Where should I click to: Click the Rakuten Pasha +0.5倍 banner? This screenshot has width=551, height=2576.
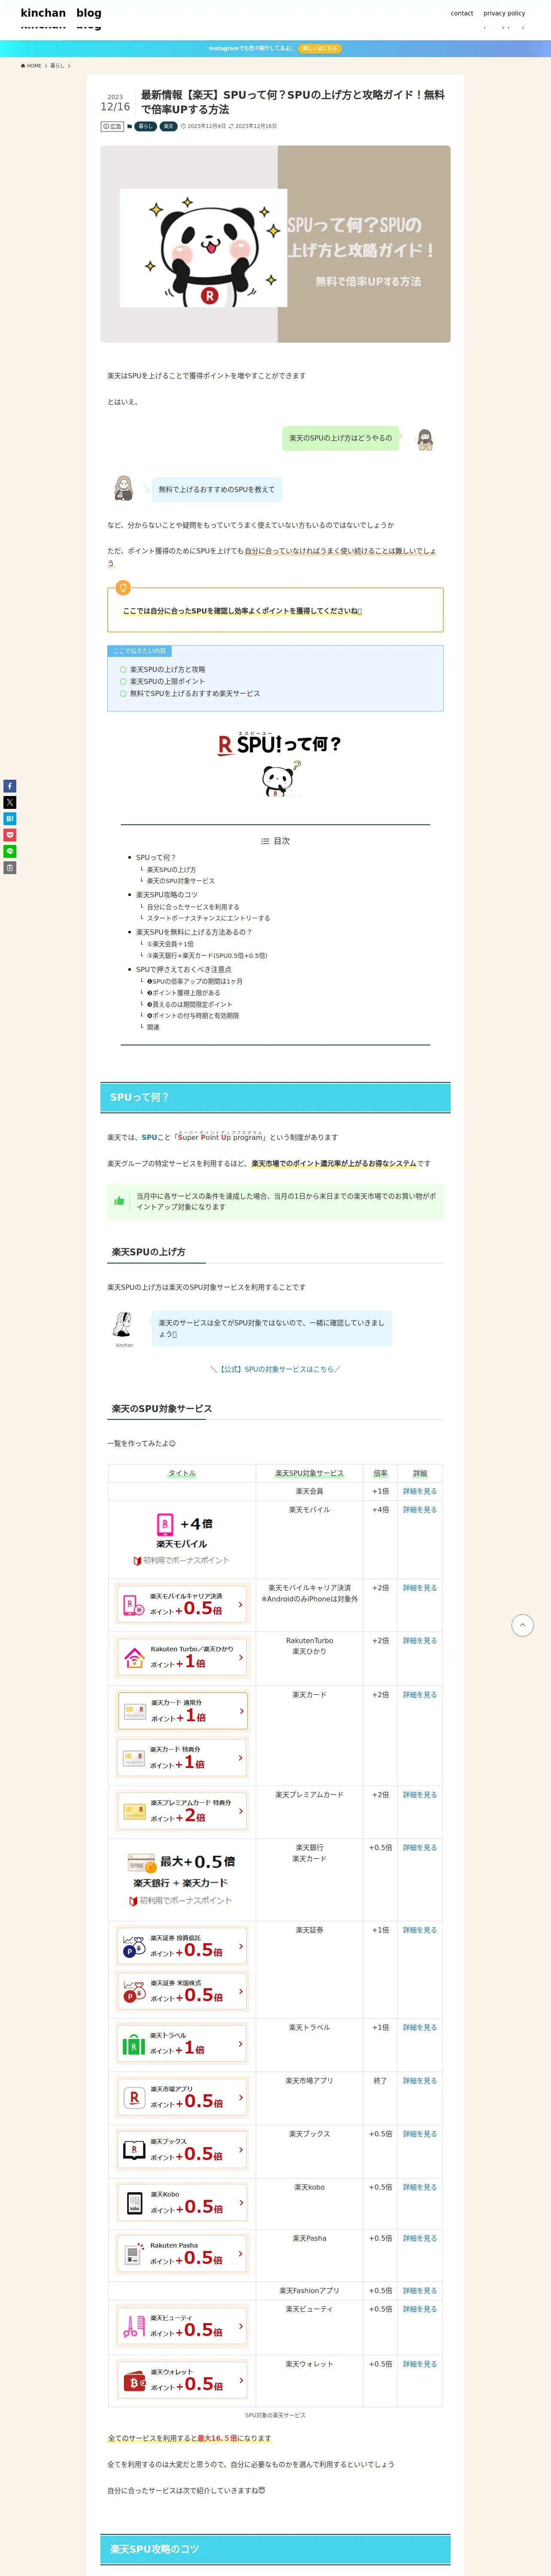coord(182,2253)
